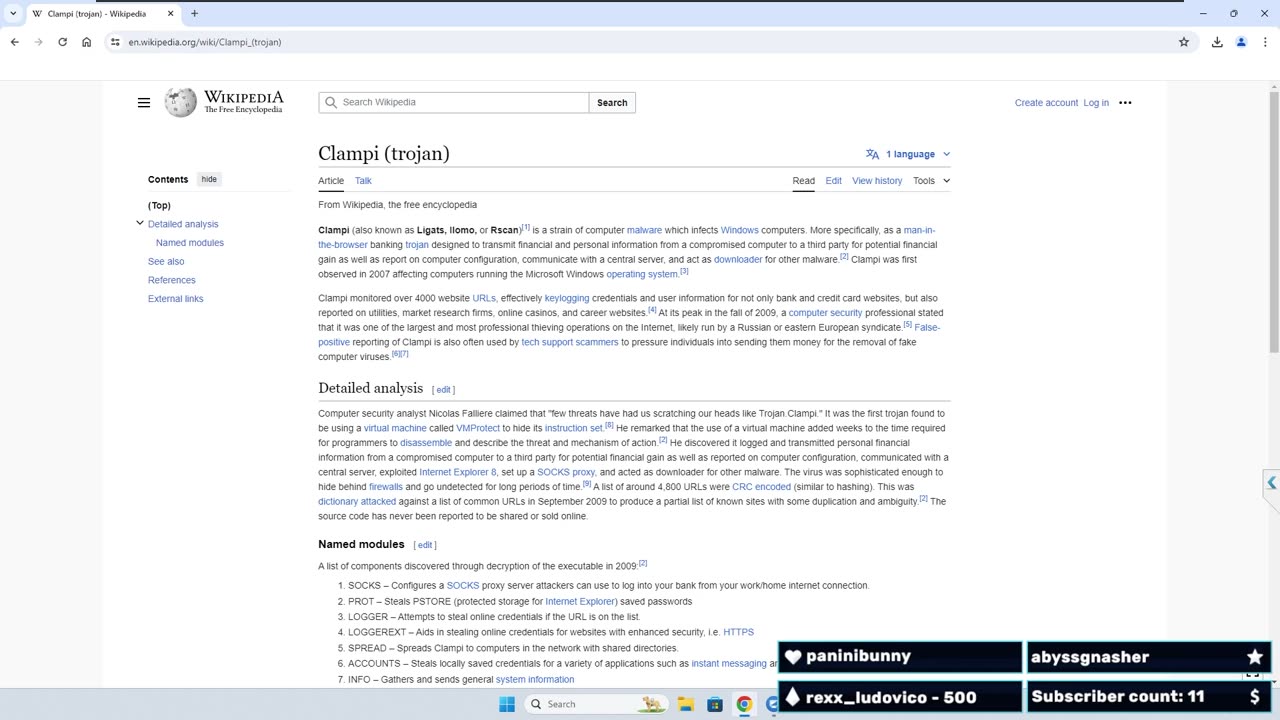Focus the Search Wikipedia input field
This screenshot has width=1280, height=720.
click(x=454, y=103)
